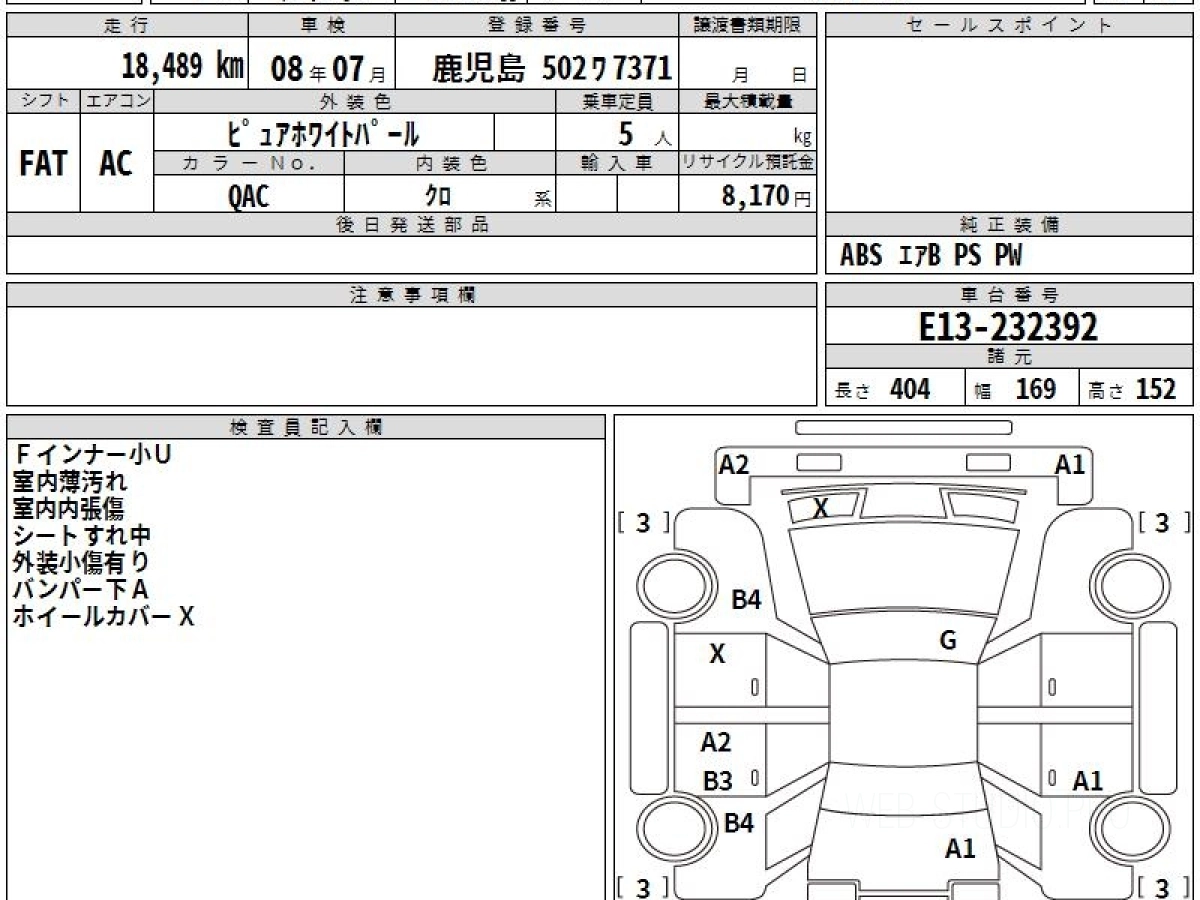Screen dimensions: 1200x900
Task: Select inspector note 室内内張傷
Action: (68, 508)
